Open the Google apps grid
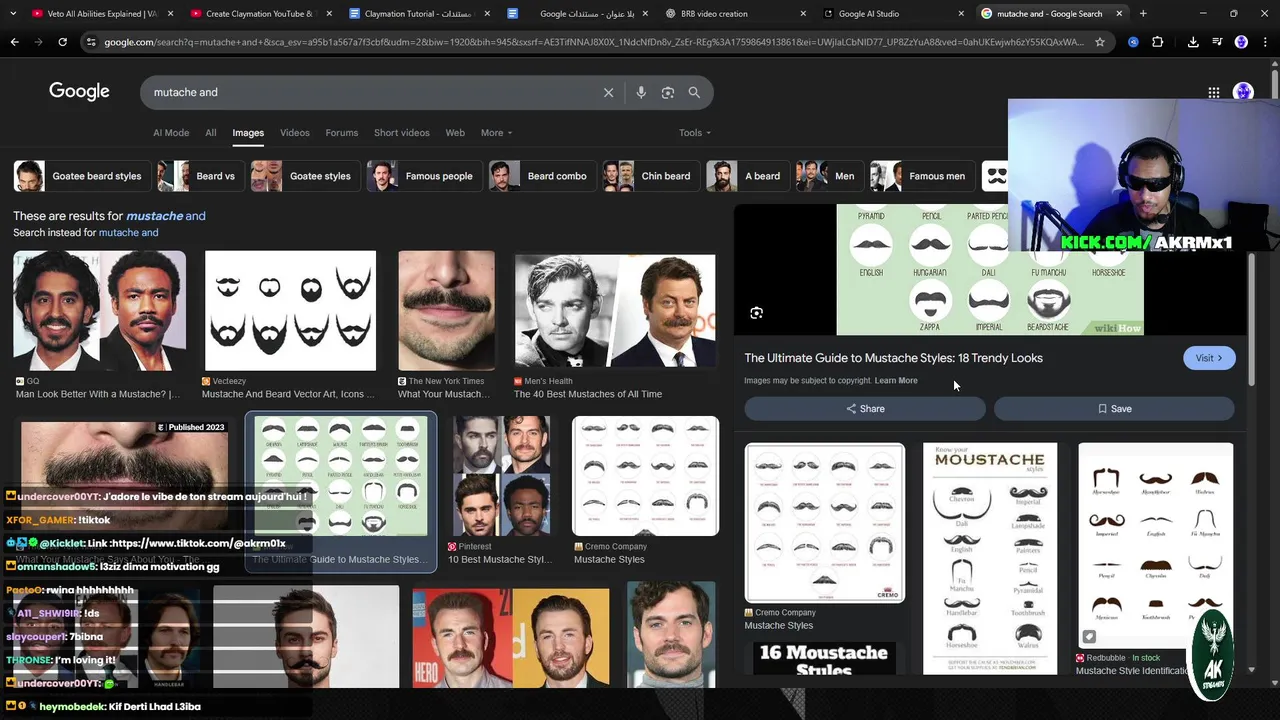The height and width of the screenshot is (720, 1280). pyautogui.click(x=1213, y=92)
